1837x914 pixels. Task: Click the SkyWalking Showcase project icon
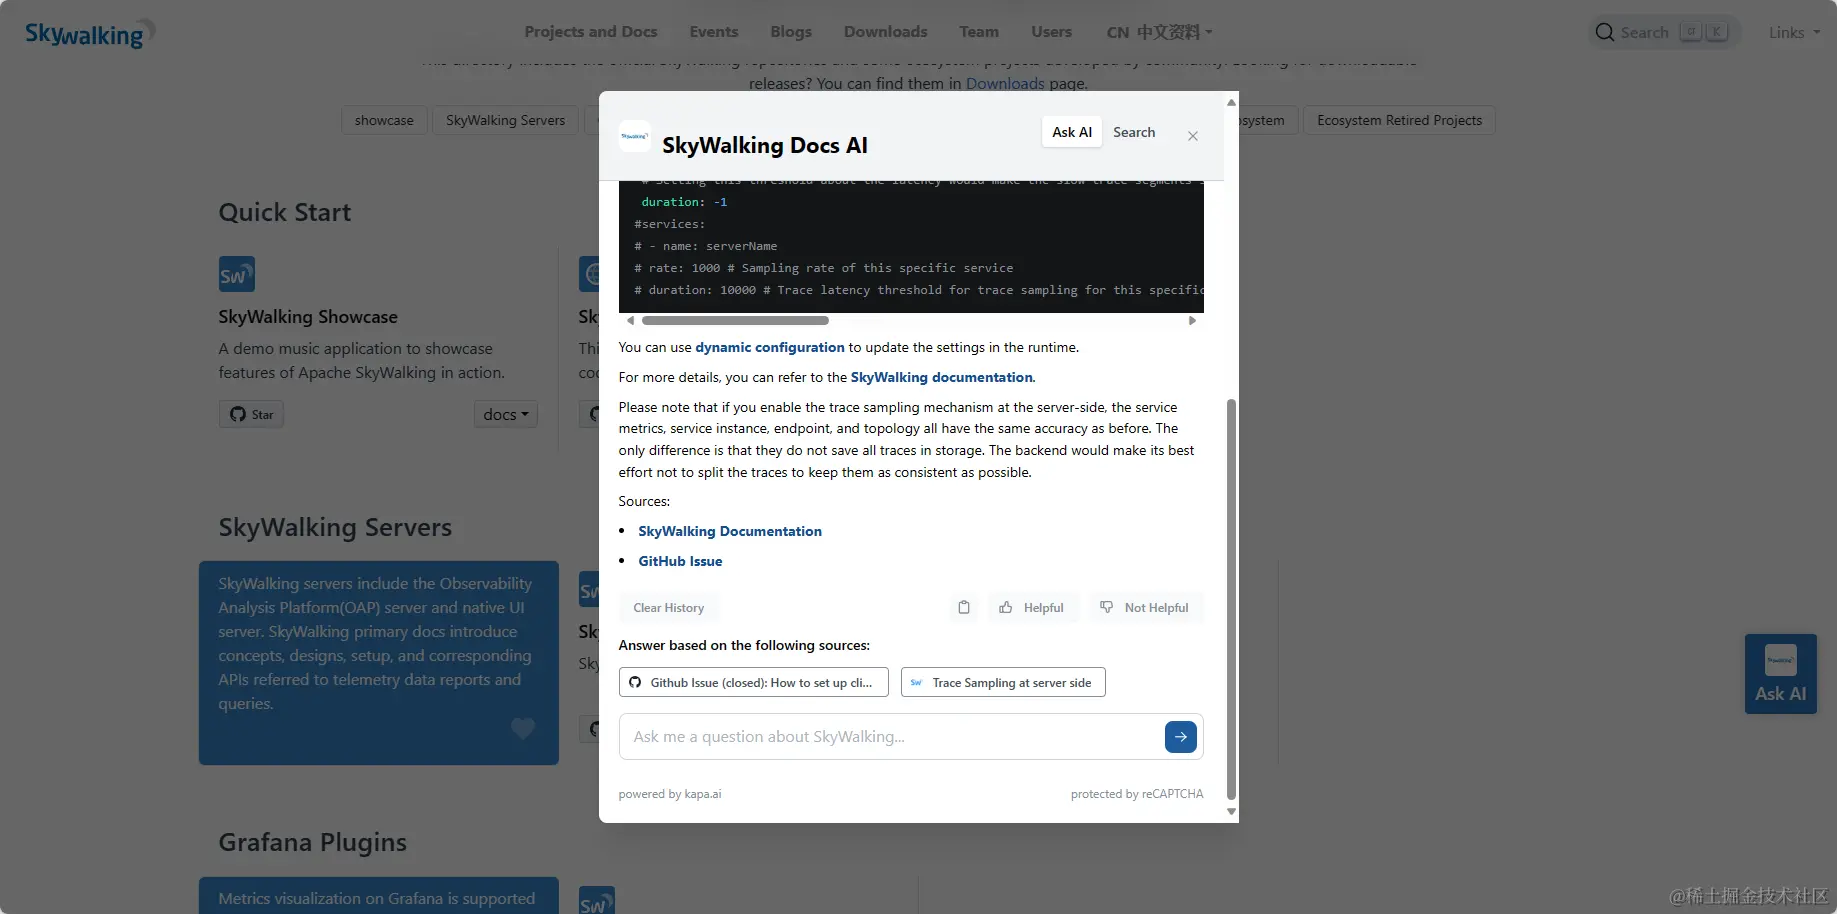(237, 274)
